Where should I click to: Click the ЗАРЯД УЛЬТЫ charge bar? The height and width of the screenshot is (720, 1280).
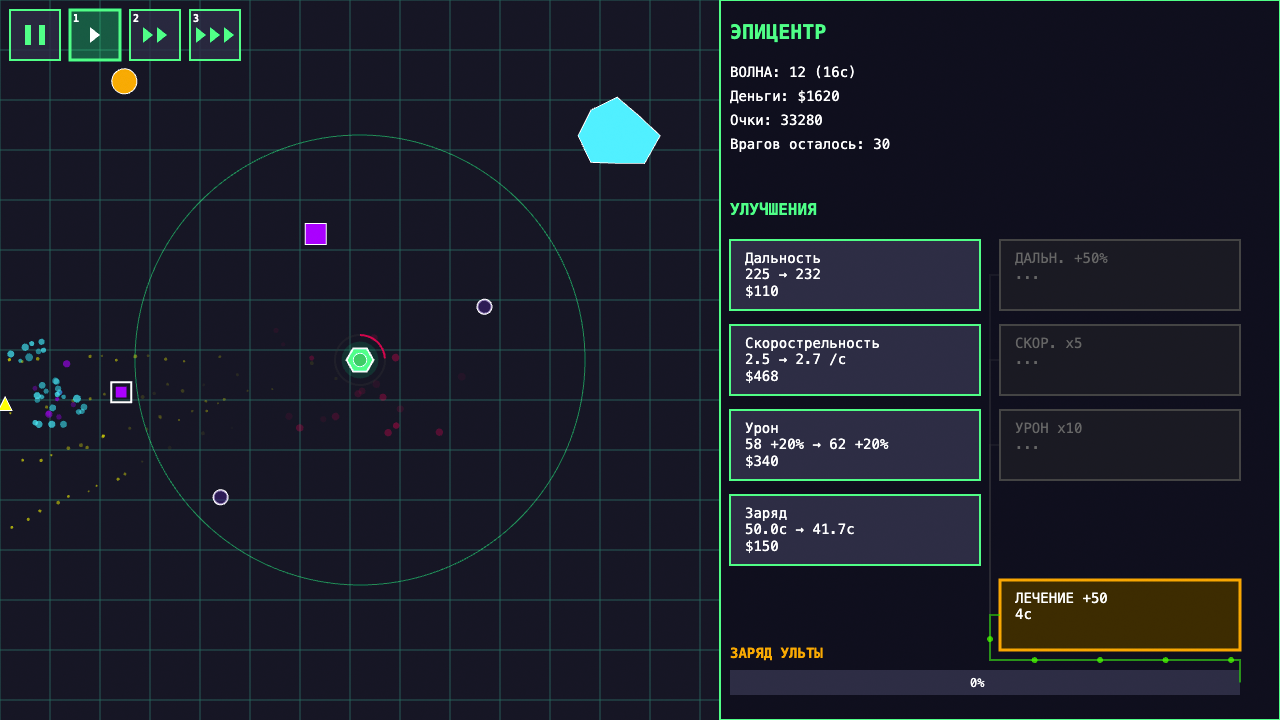pos(985,682)
